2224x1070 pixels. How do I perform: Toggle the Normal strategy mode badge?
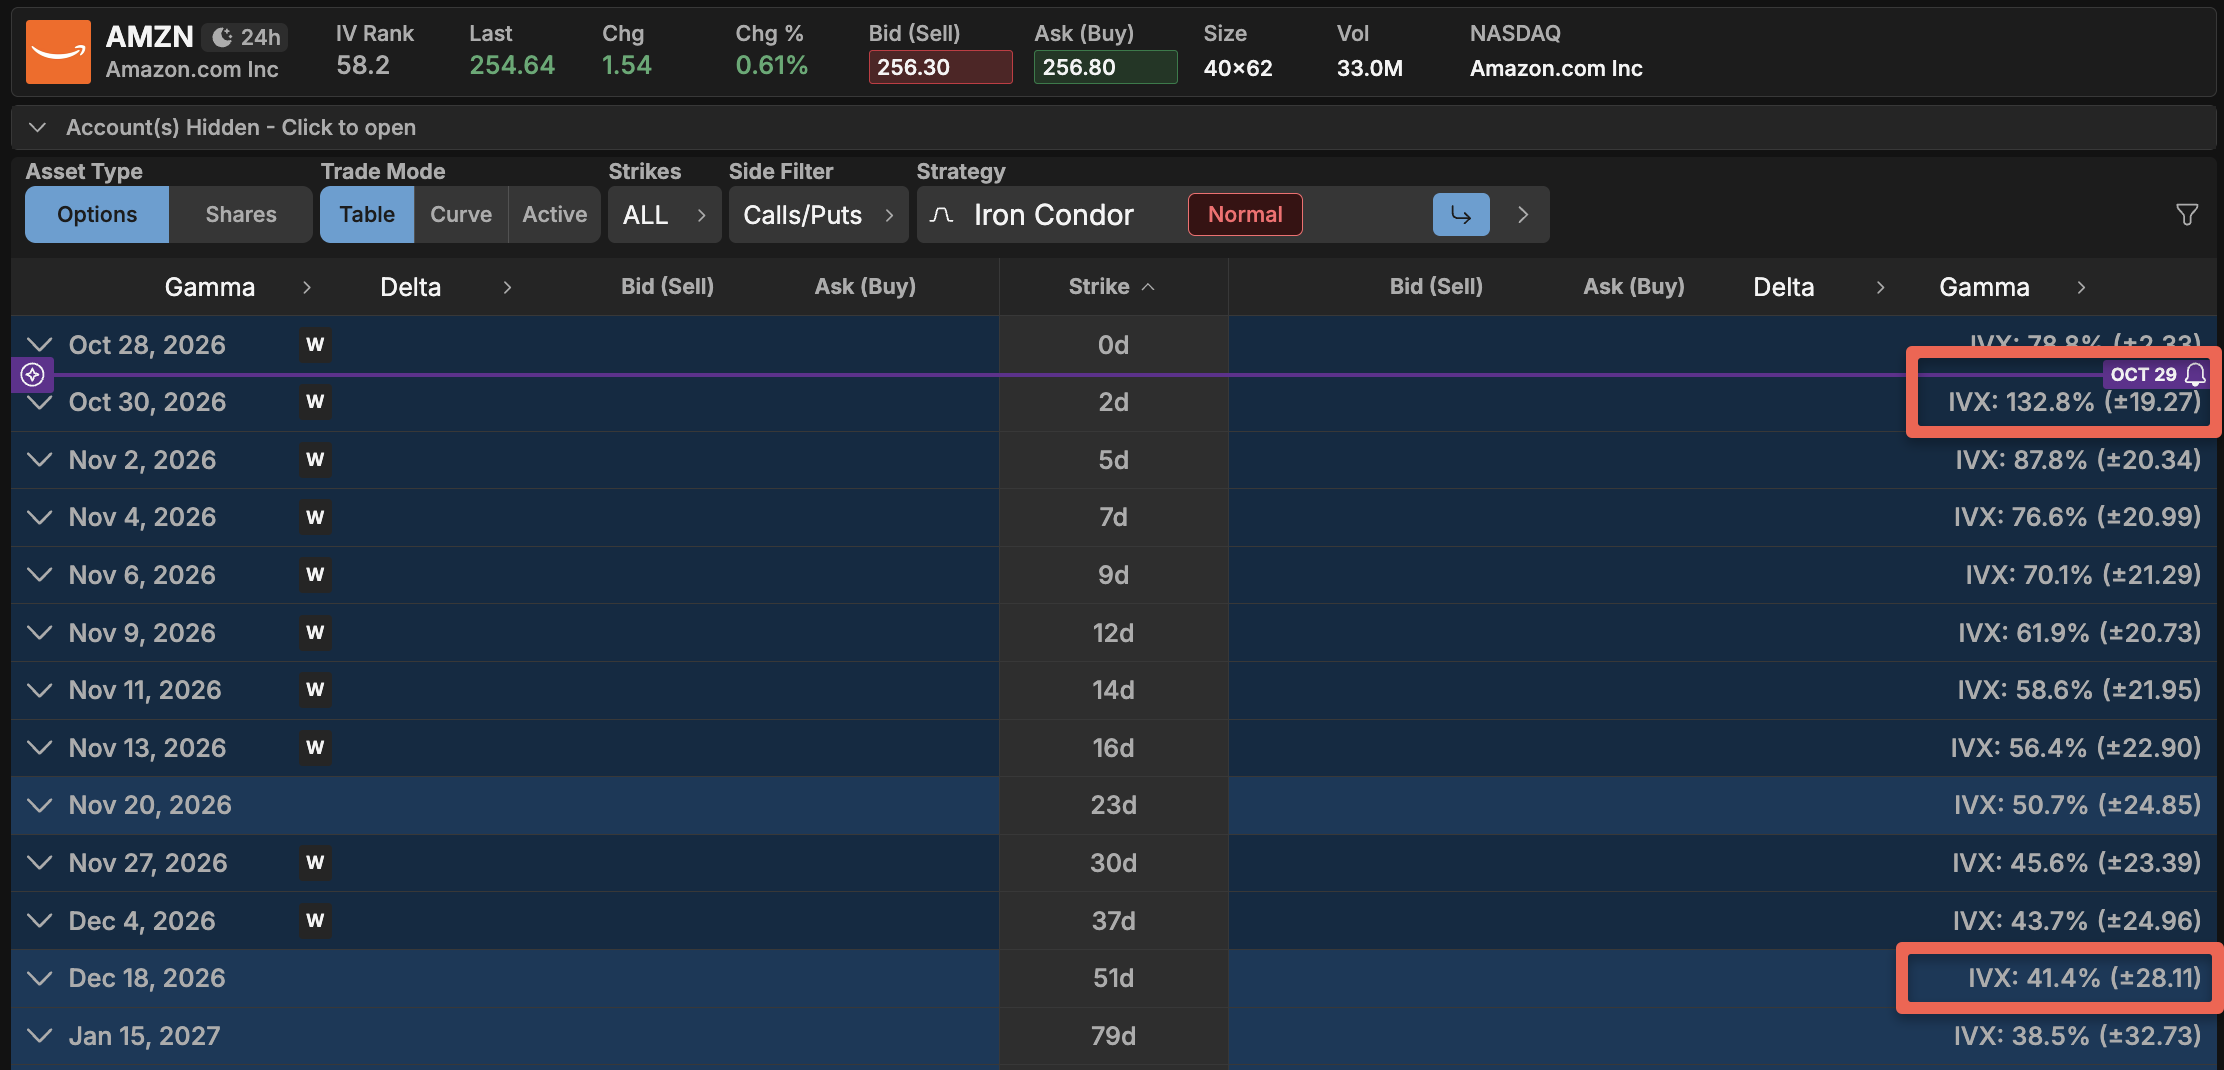(x=1245, y=214)
